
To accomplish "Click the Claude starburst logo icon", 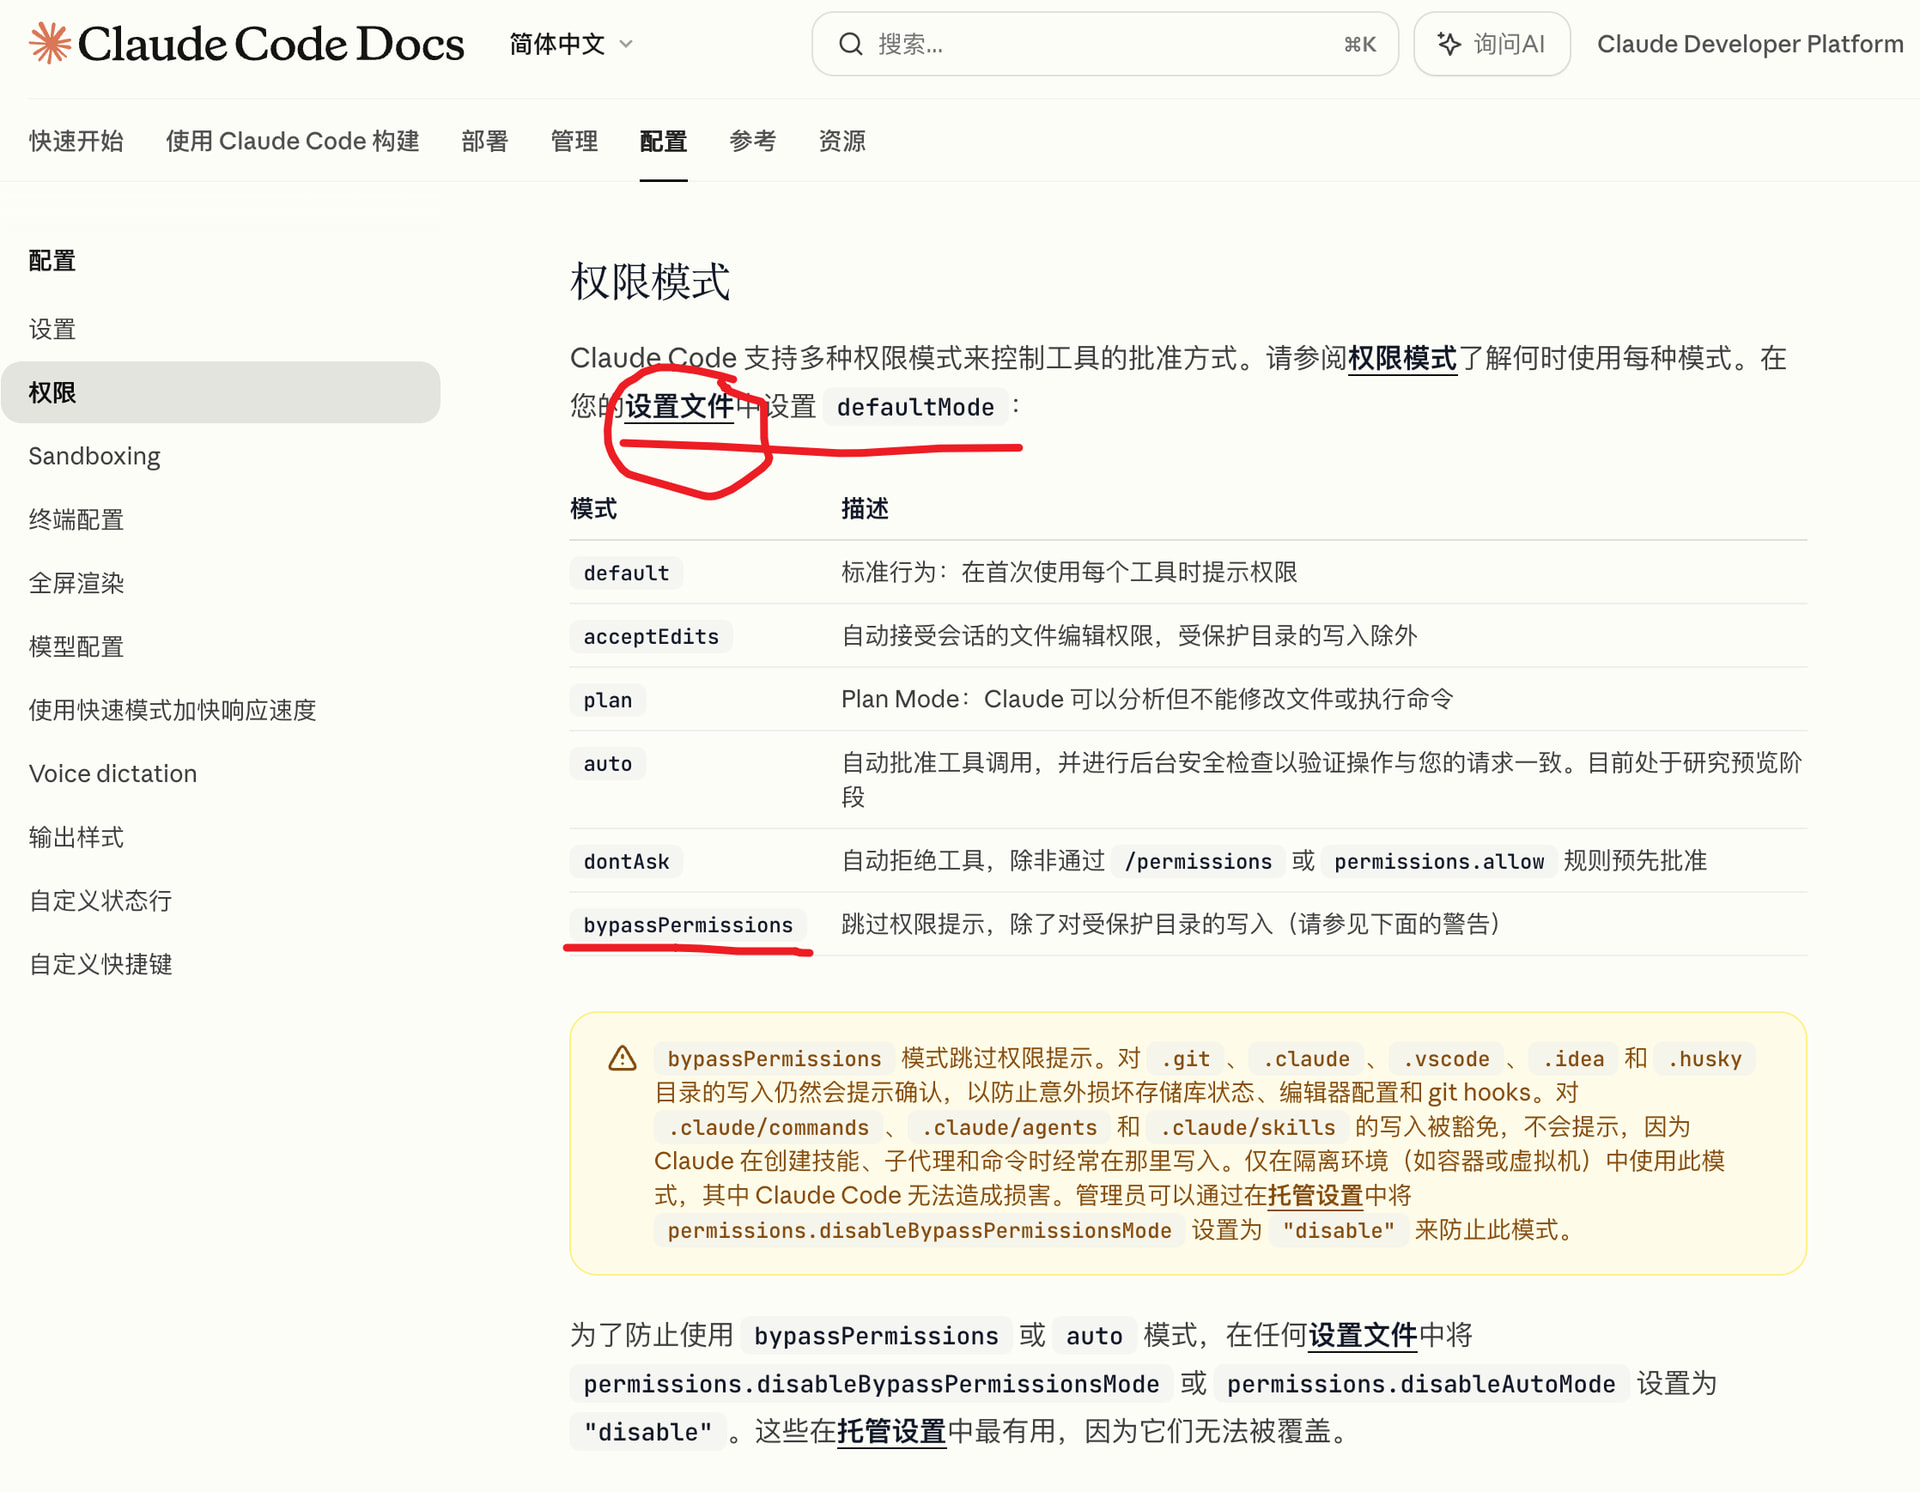I will (50, 44).
